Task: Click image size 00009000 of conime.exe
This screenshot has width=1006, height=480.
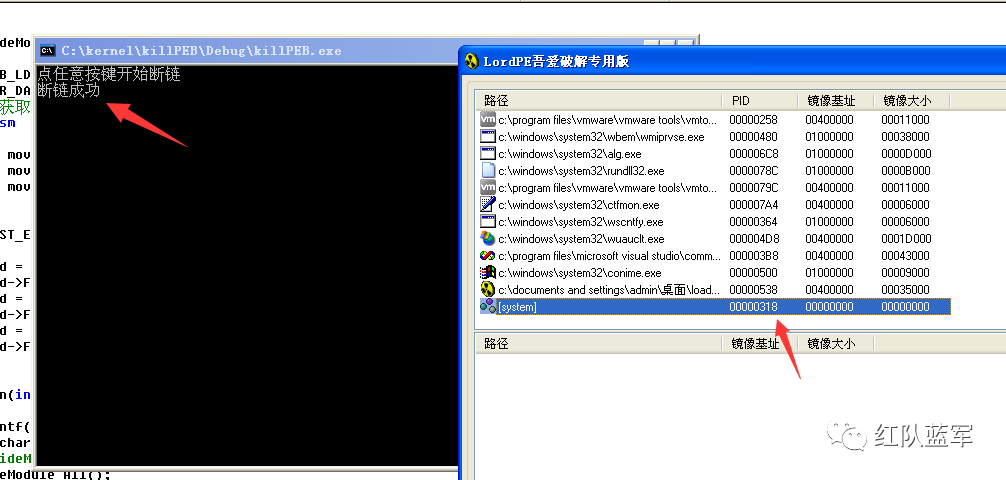Action: point(905,273)
